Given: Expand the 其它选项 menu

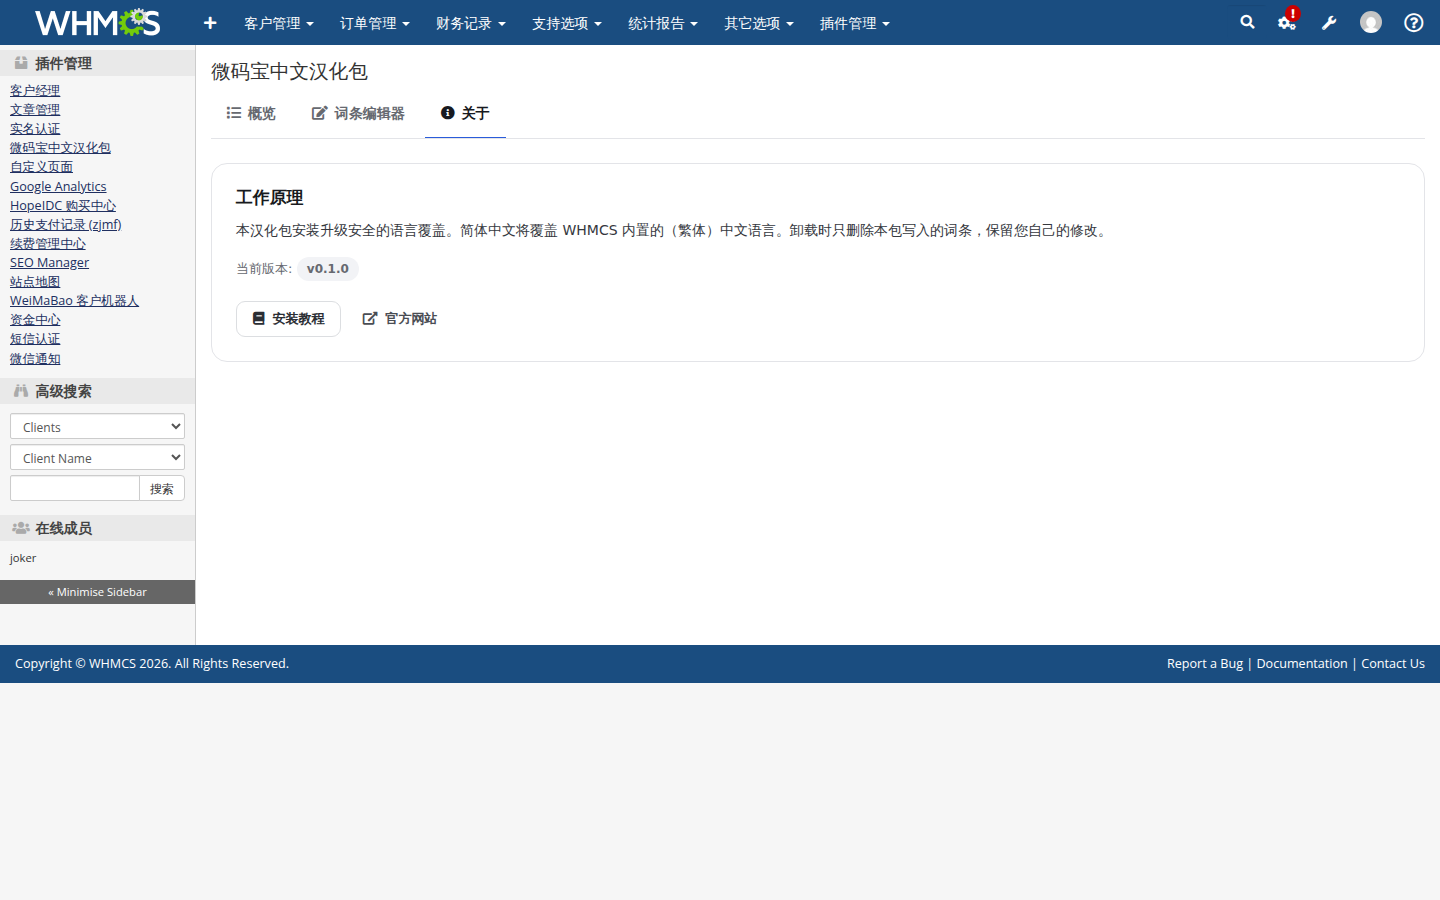Looking at the screenshot, I should coord(759,23).
